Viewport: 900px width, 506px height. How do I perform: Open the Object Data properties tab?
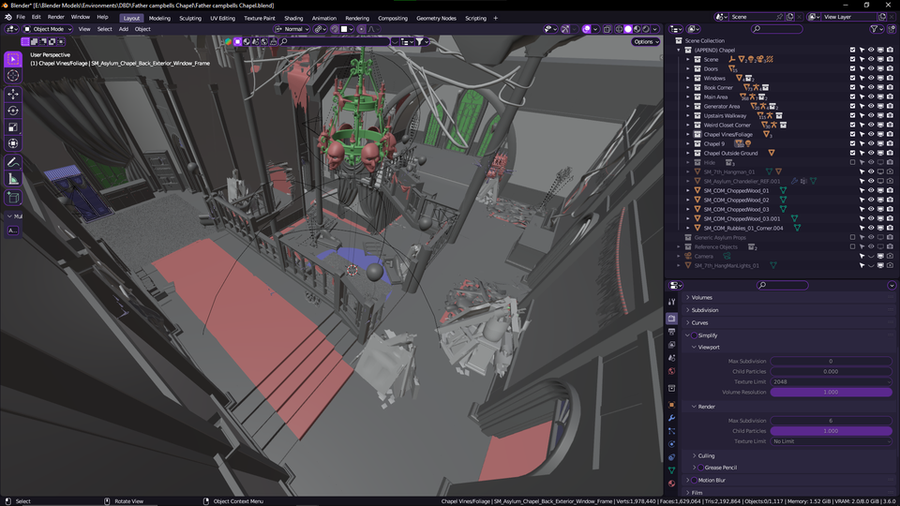click(x=672, y=470)
